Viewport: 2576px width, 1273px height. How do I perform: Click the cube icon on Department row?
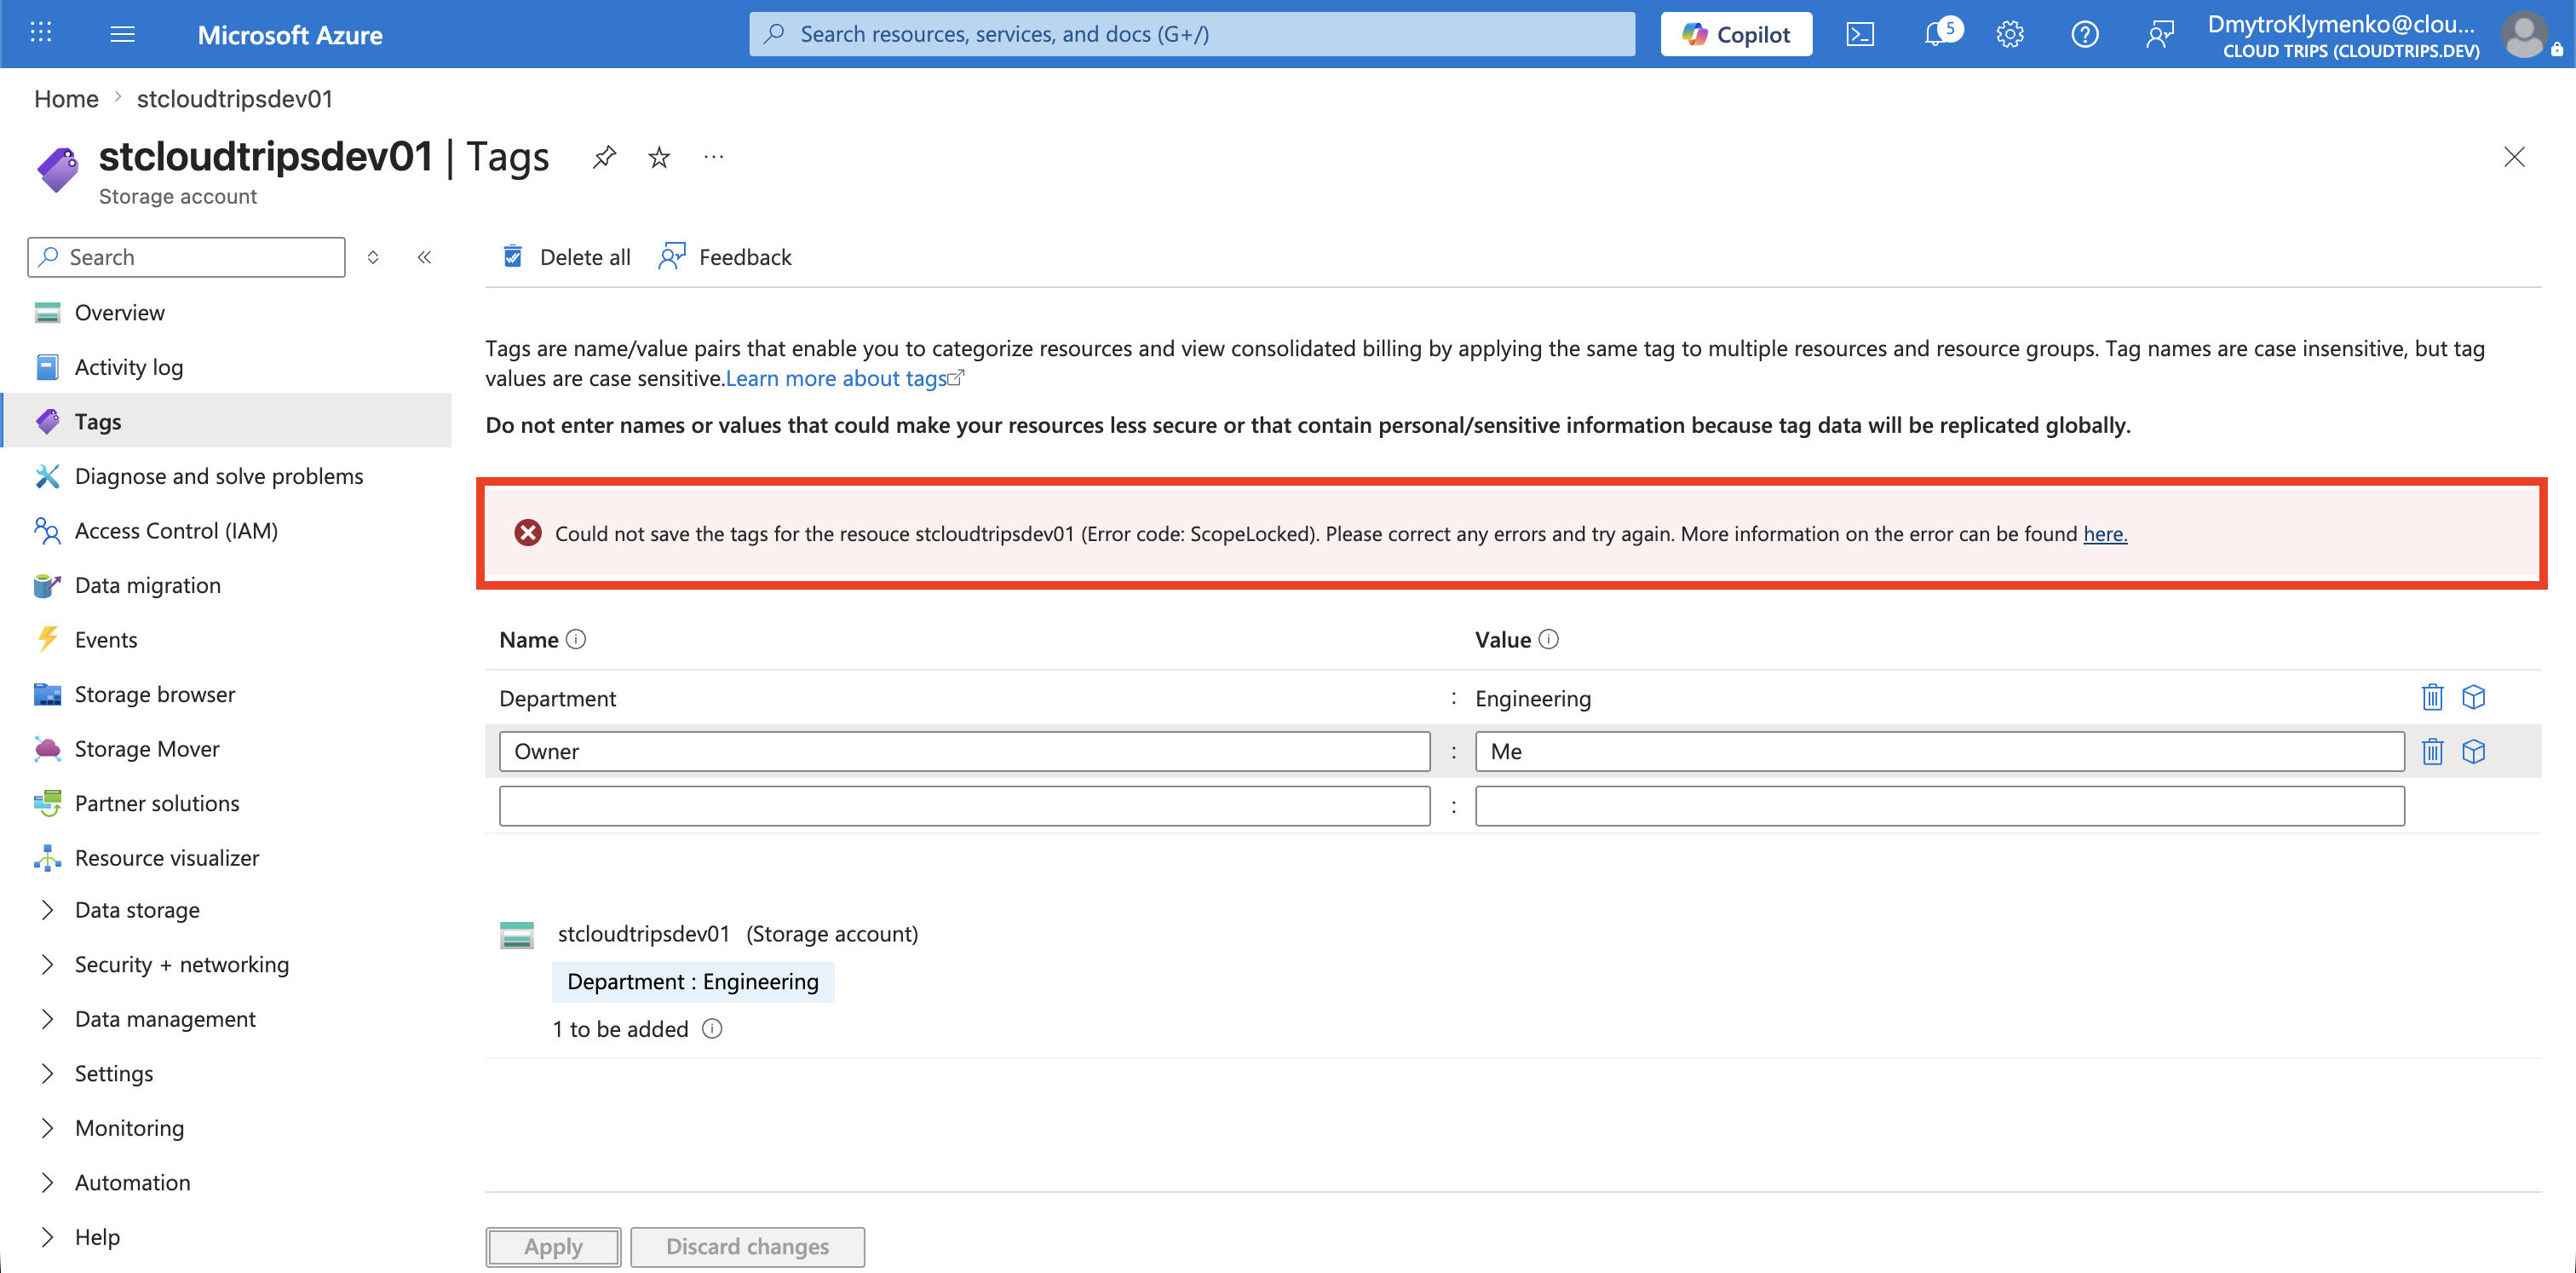pos(2473,697)
